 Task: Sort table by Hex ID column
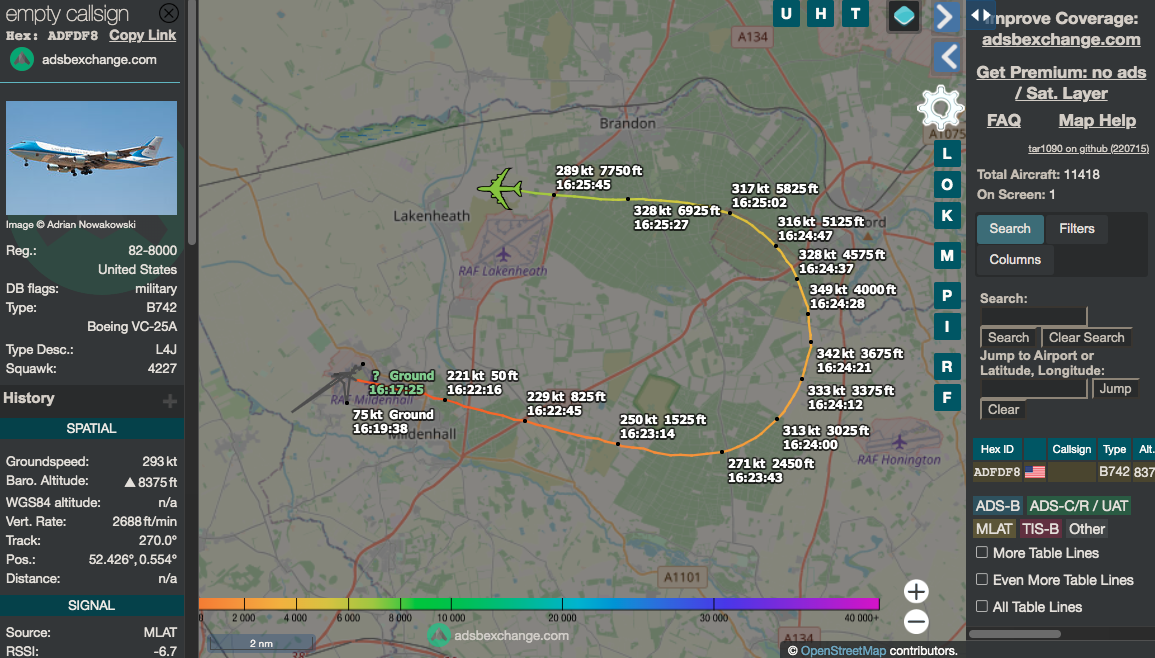[x=997, y=449]
